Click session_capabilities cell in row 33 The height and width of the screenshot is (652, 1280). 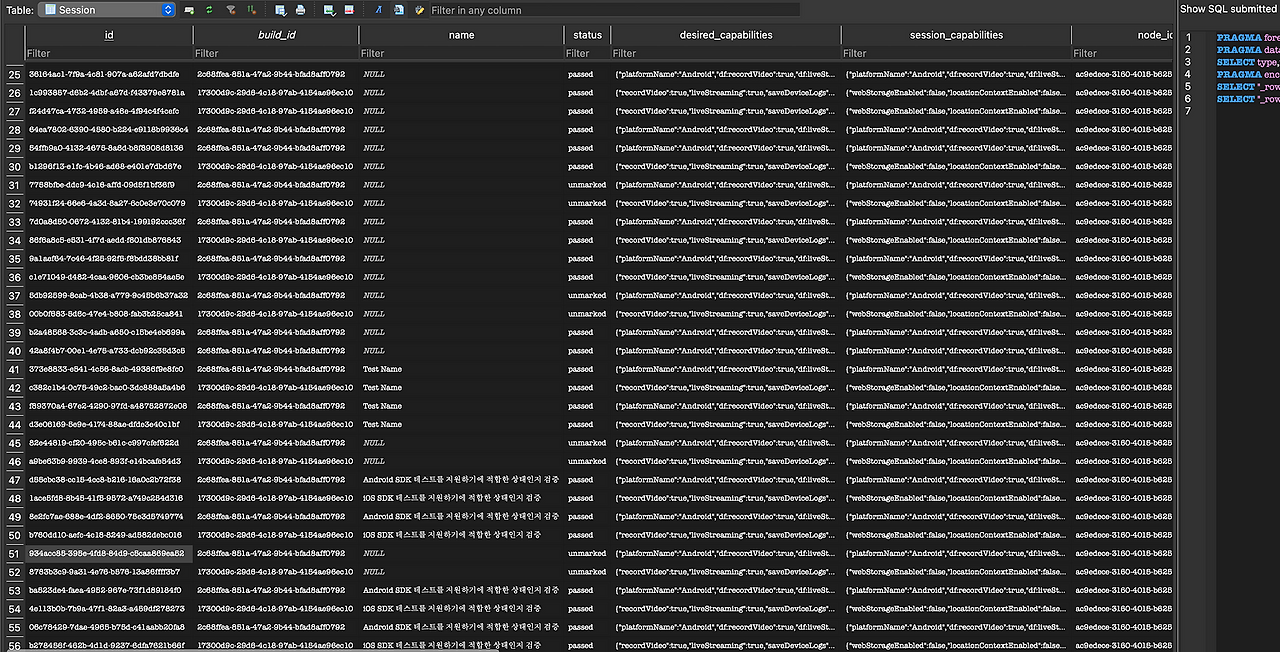tap(956, 222)
